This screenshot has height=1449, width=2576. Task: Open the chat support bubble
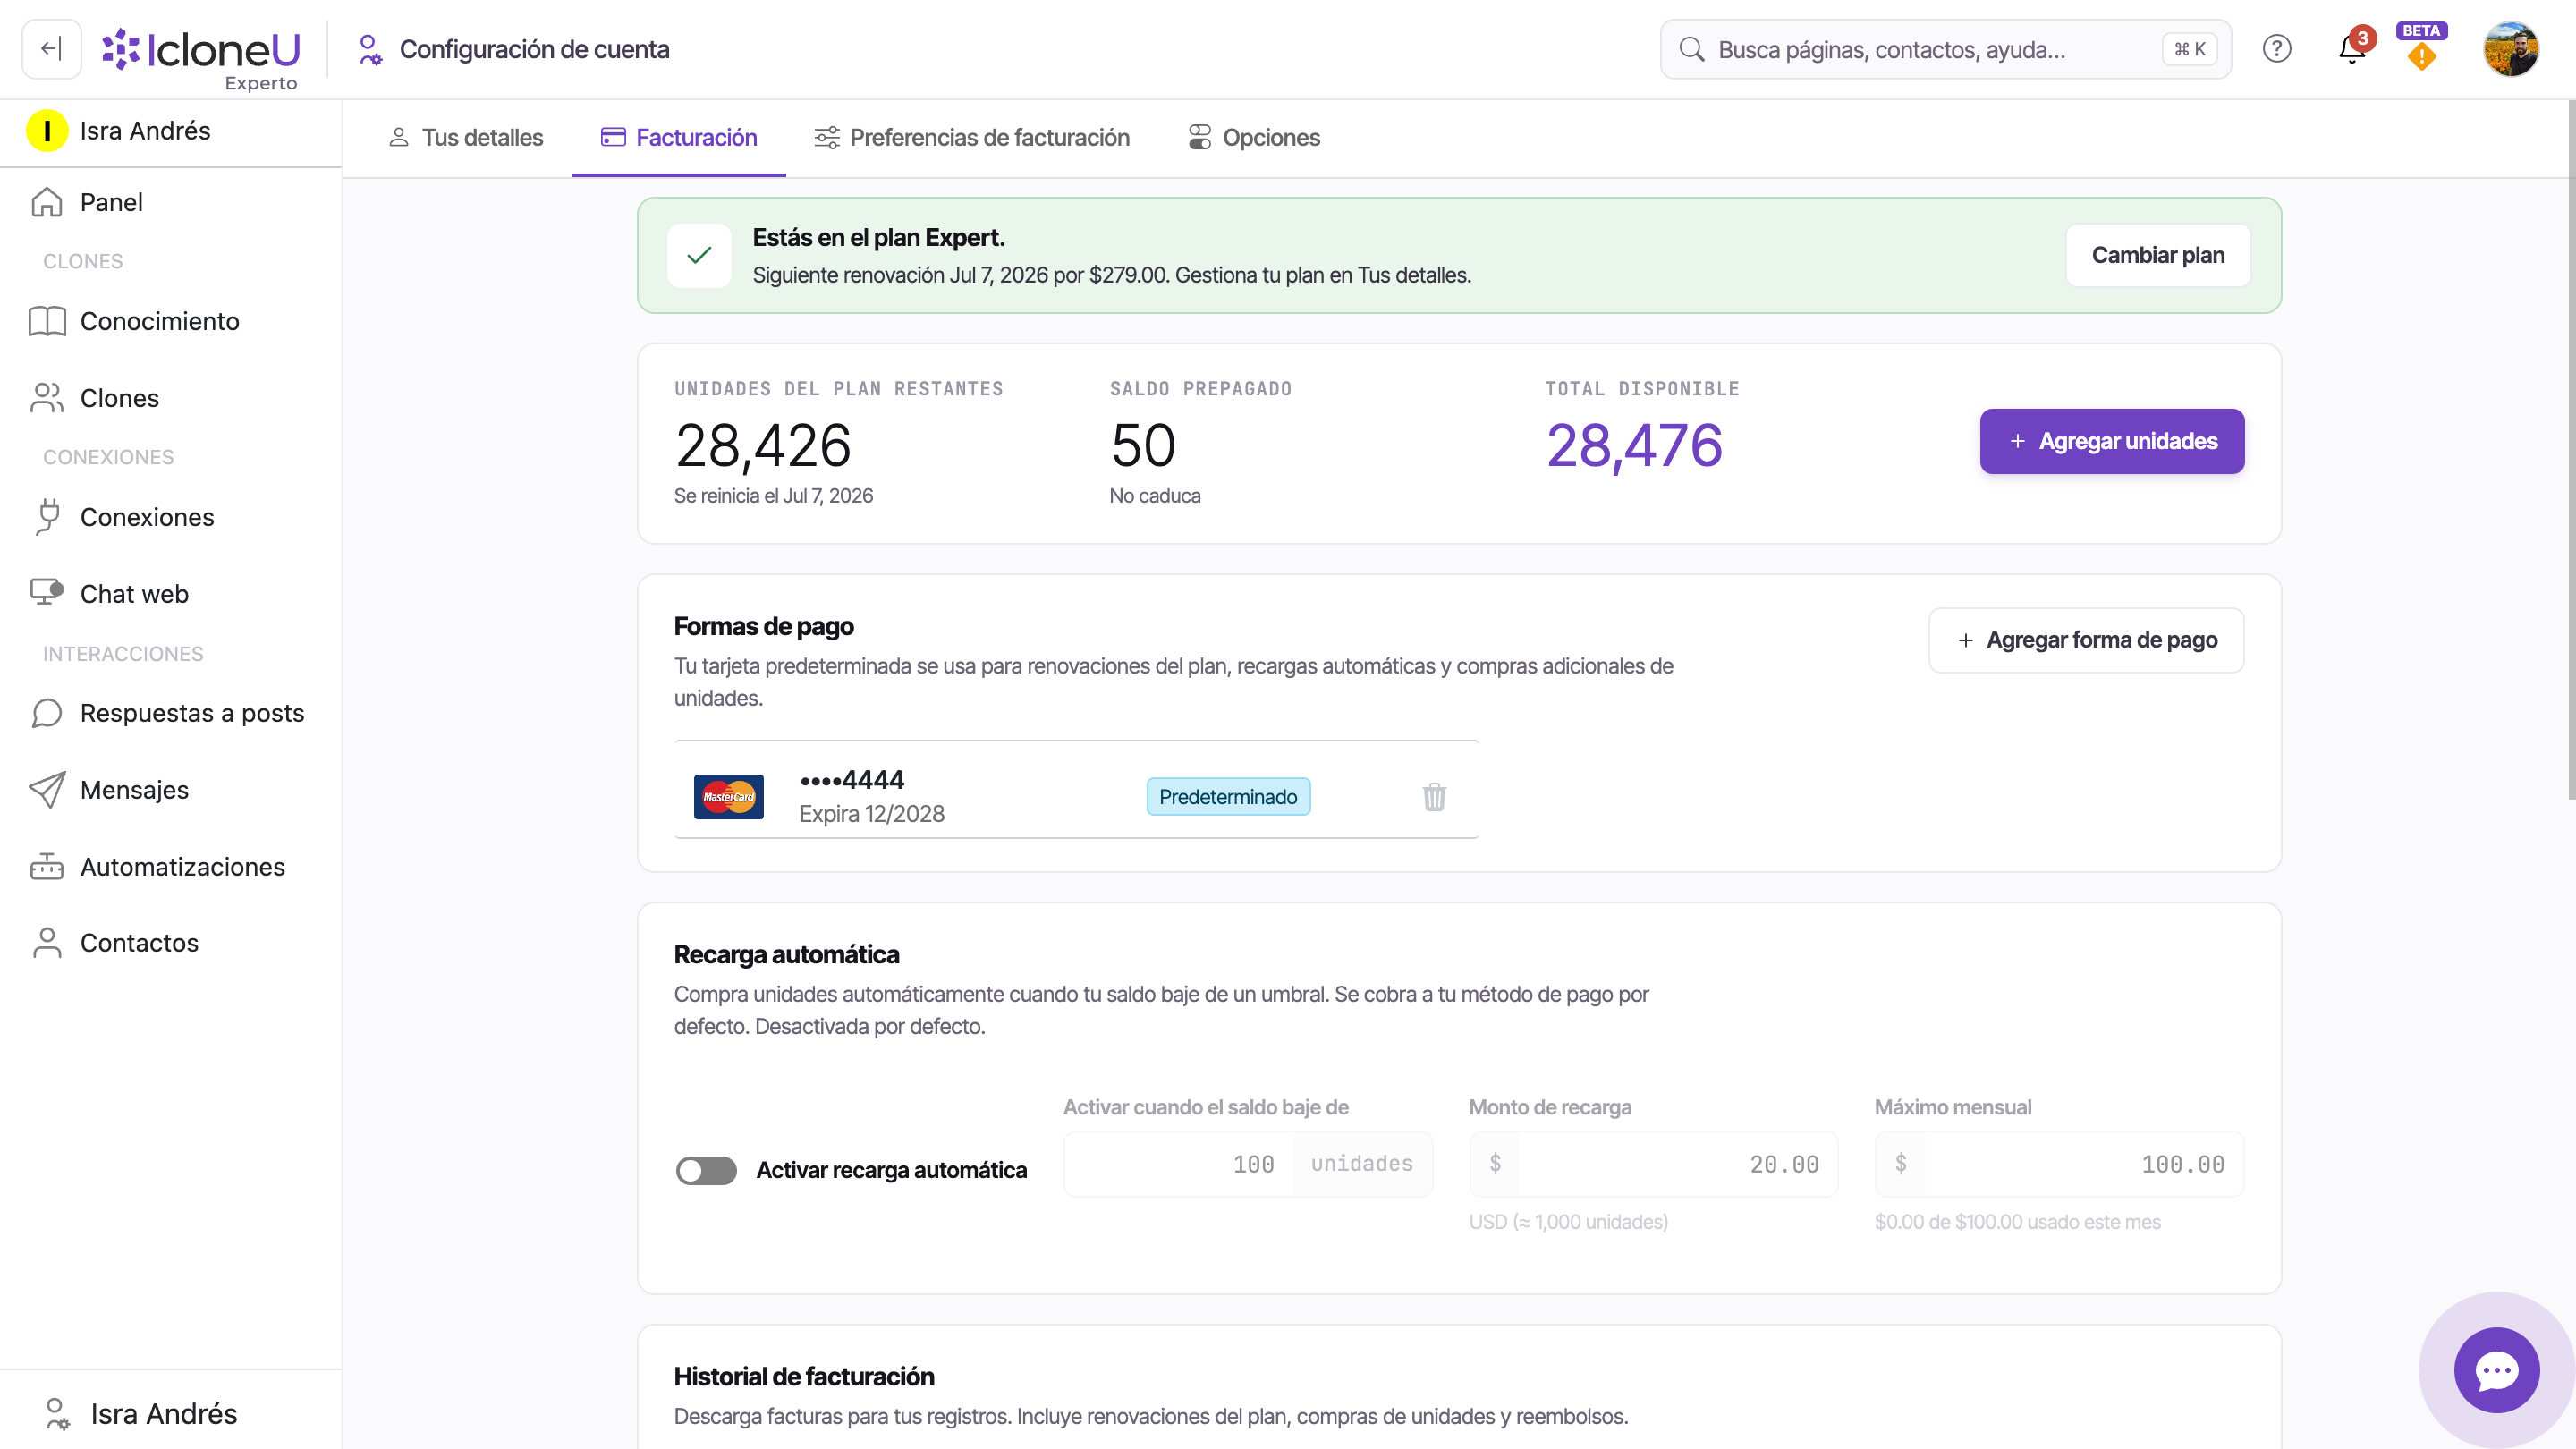[2496, 1370]
